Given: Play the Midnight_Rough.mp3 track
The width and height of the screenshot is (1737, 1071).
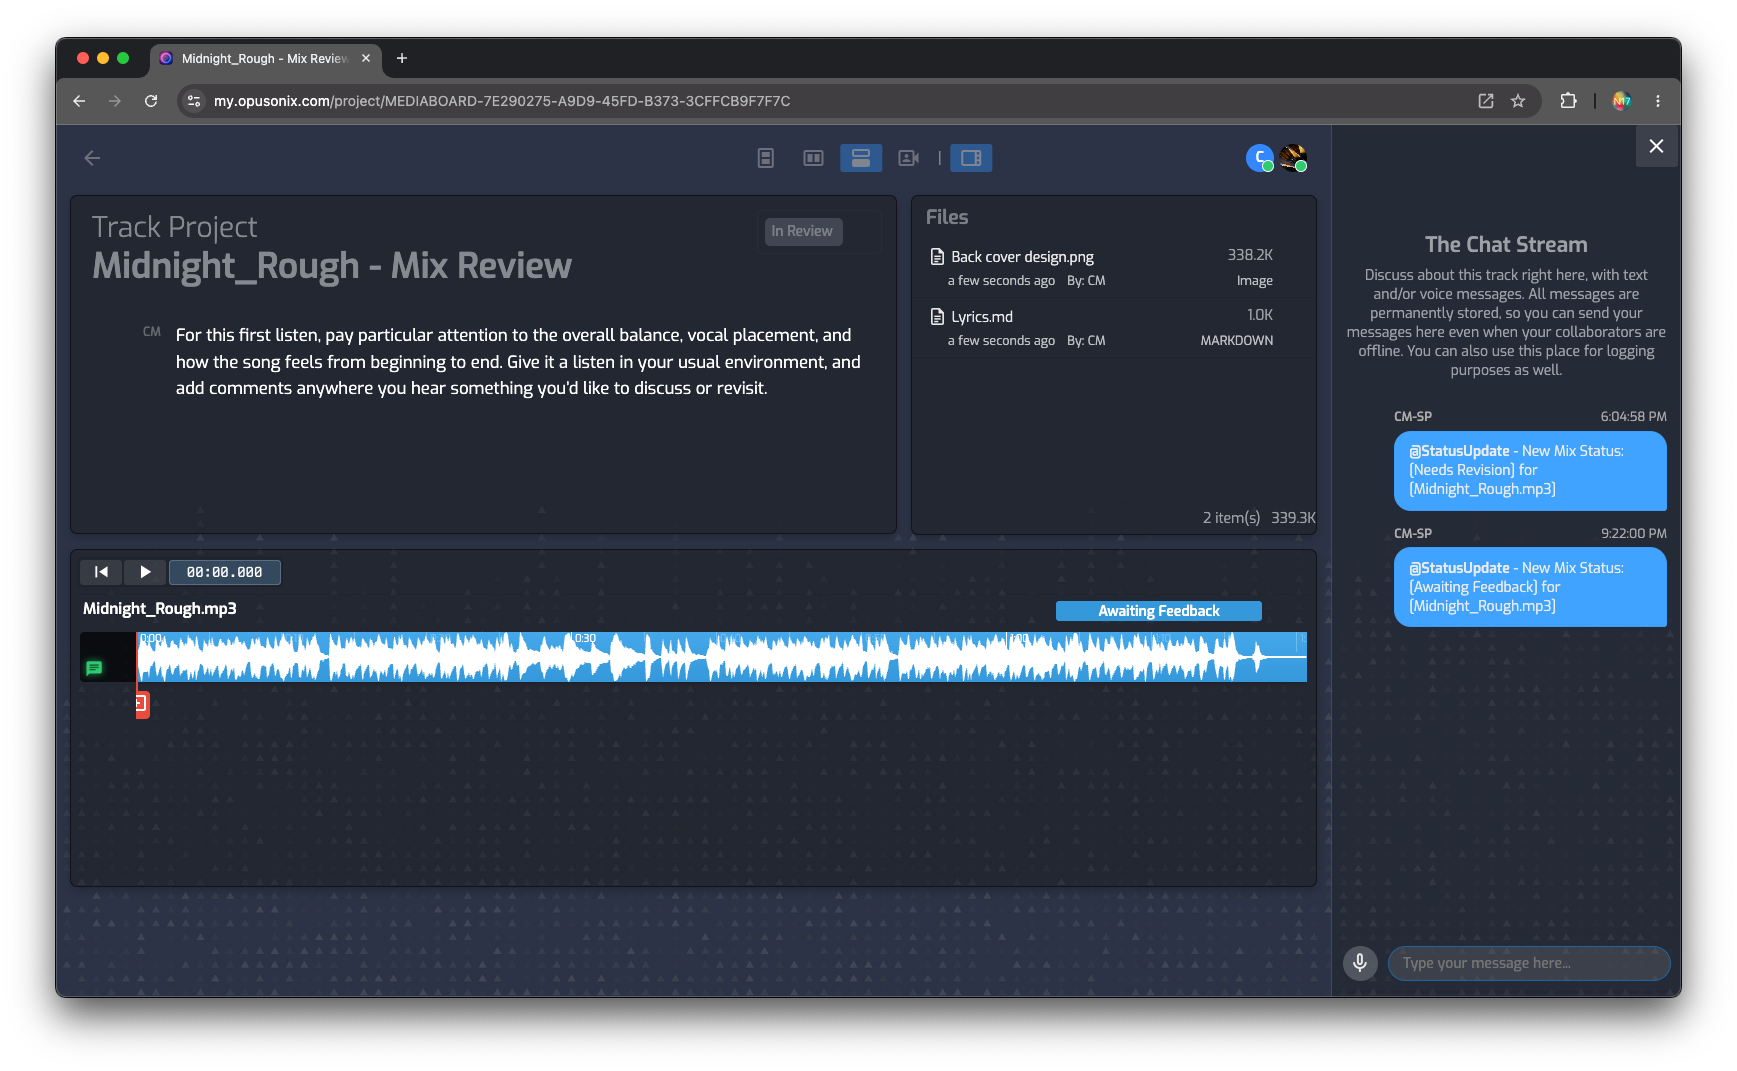Looking at the screenshot, I should coord(145,572).
